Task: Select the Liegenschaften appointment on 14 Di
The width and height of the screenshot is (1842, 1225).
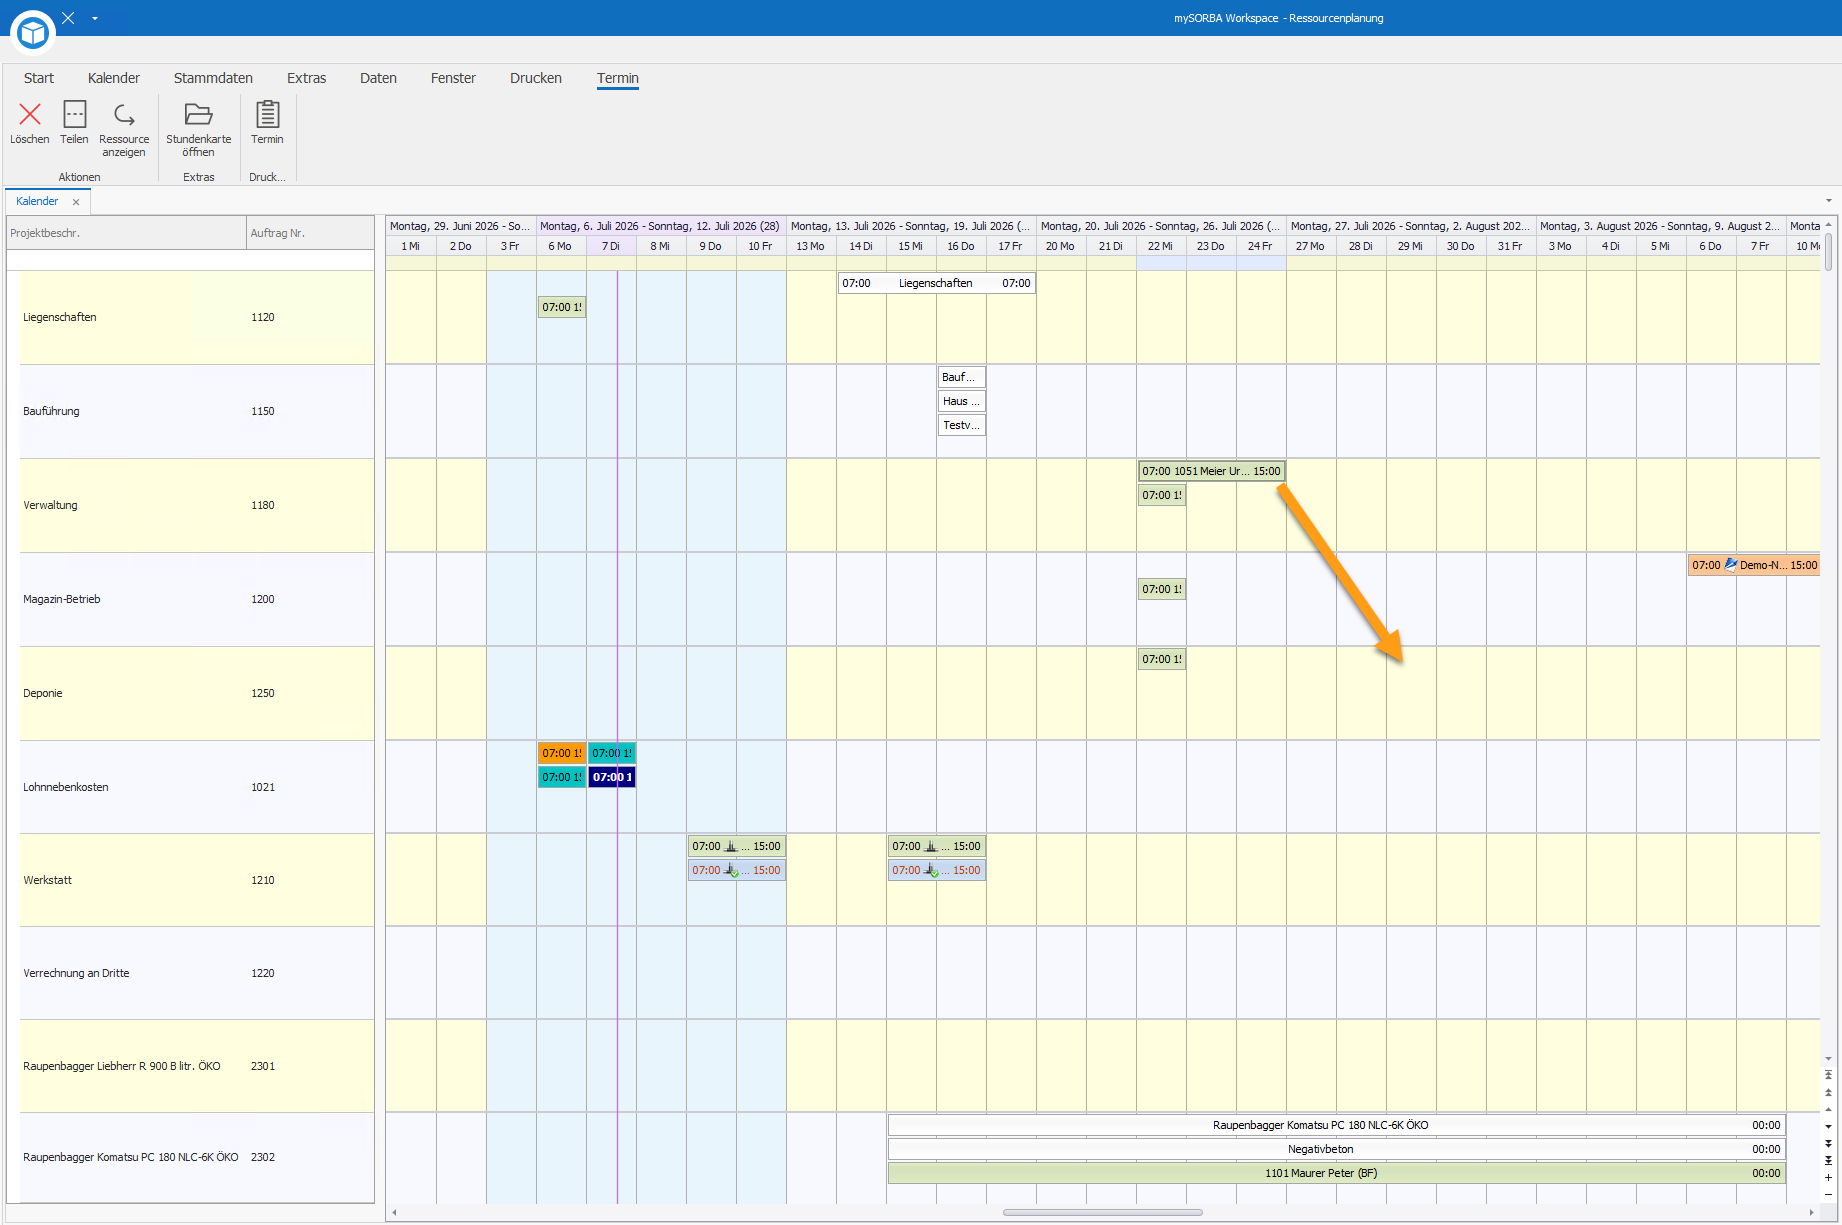Action: coord(936,283)
